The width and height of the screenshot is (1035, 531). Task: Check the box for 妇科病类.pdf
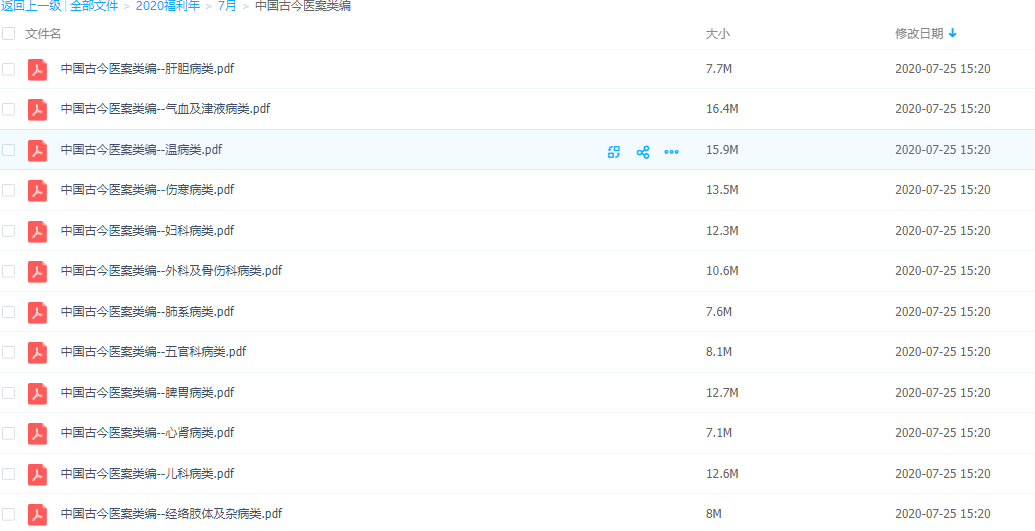[x=9, y=232]
